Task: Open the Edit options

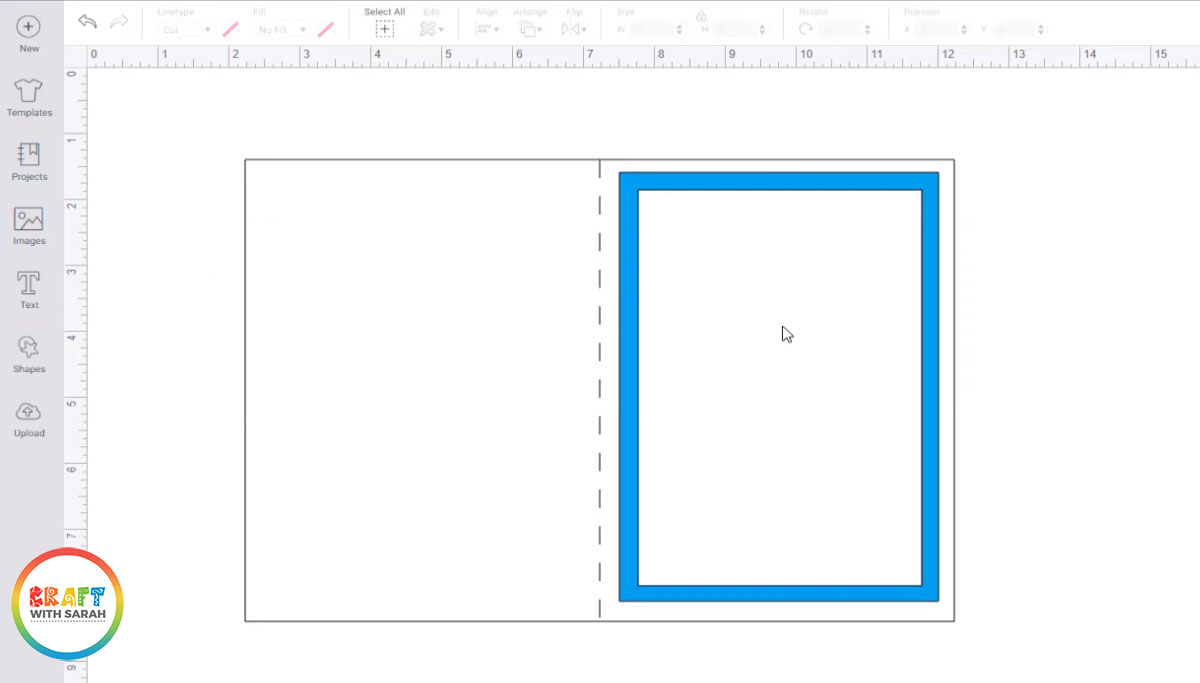Action: pos(430,29)
